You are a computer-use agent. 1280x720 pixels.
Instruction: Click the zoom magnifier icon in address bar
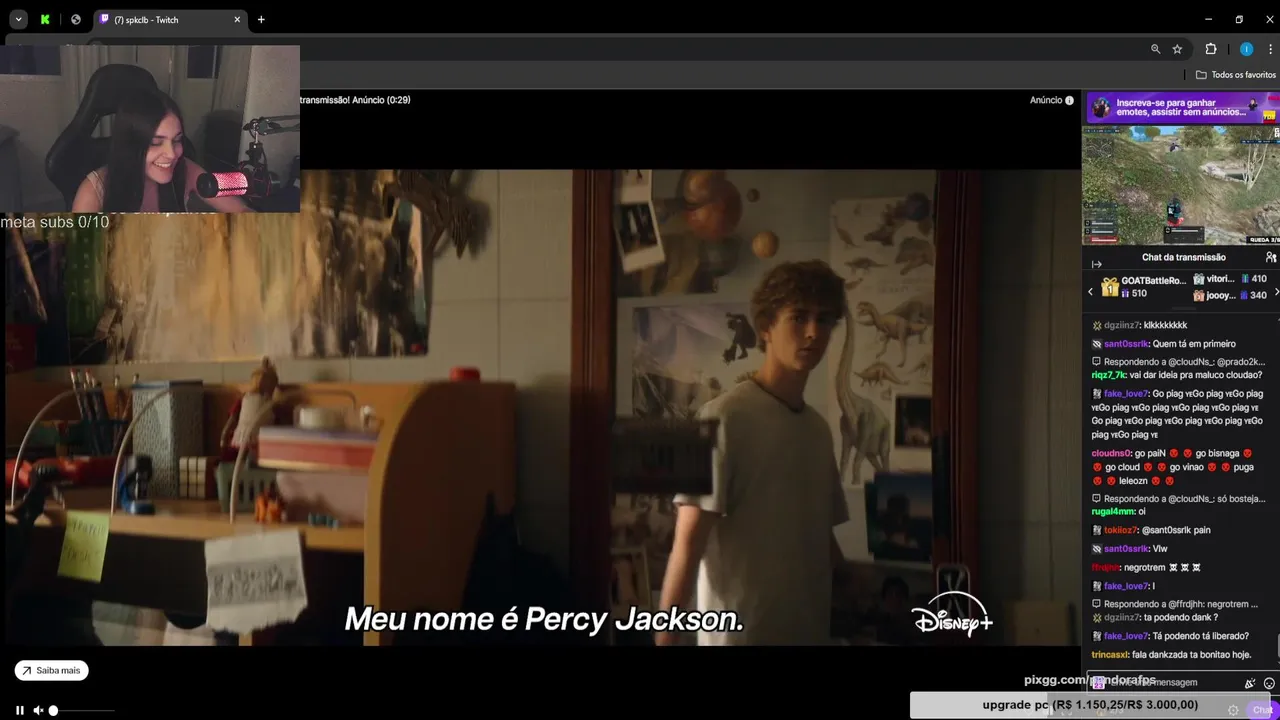[x=1155, y=49]
